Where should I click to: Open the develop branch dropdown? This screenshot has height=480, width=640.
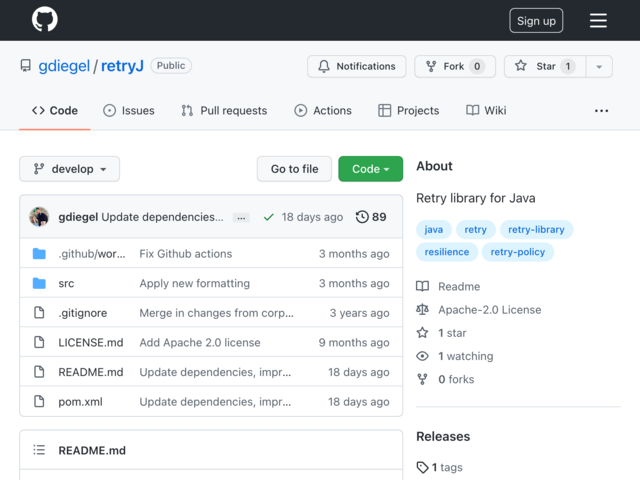tap(70, 169)
